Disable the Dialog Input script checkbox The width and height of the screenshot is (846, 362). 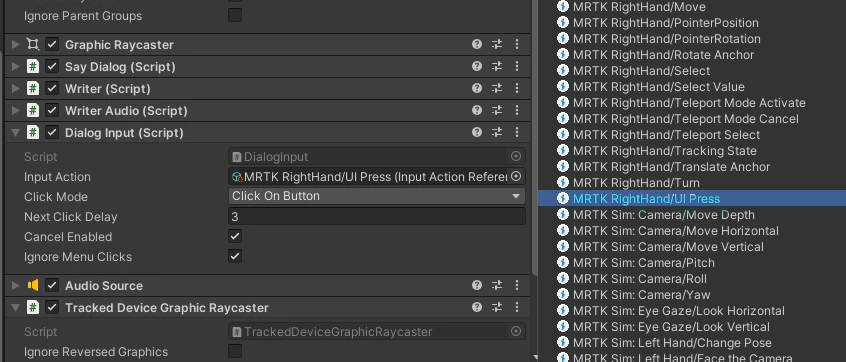(x=52, y=132)
